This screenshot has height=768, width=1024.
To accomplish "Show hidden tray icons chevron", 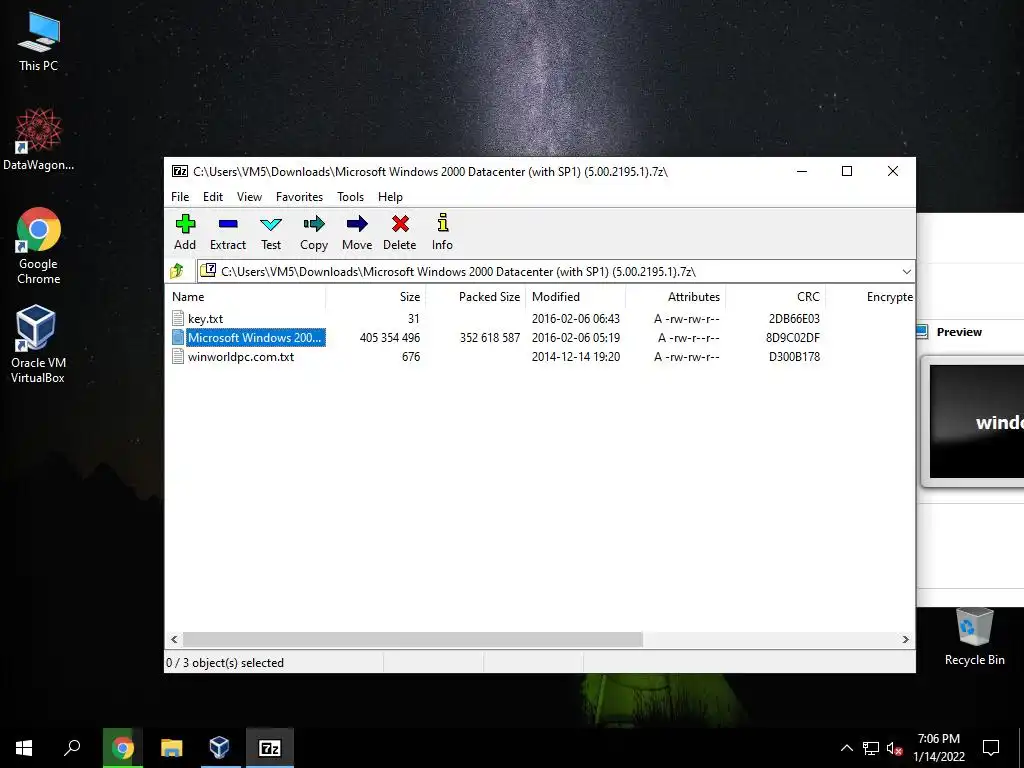I will coord(846,748).
